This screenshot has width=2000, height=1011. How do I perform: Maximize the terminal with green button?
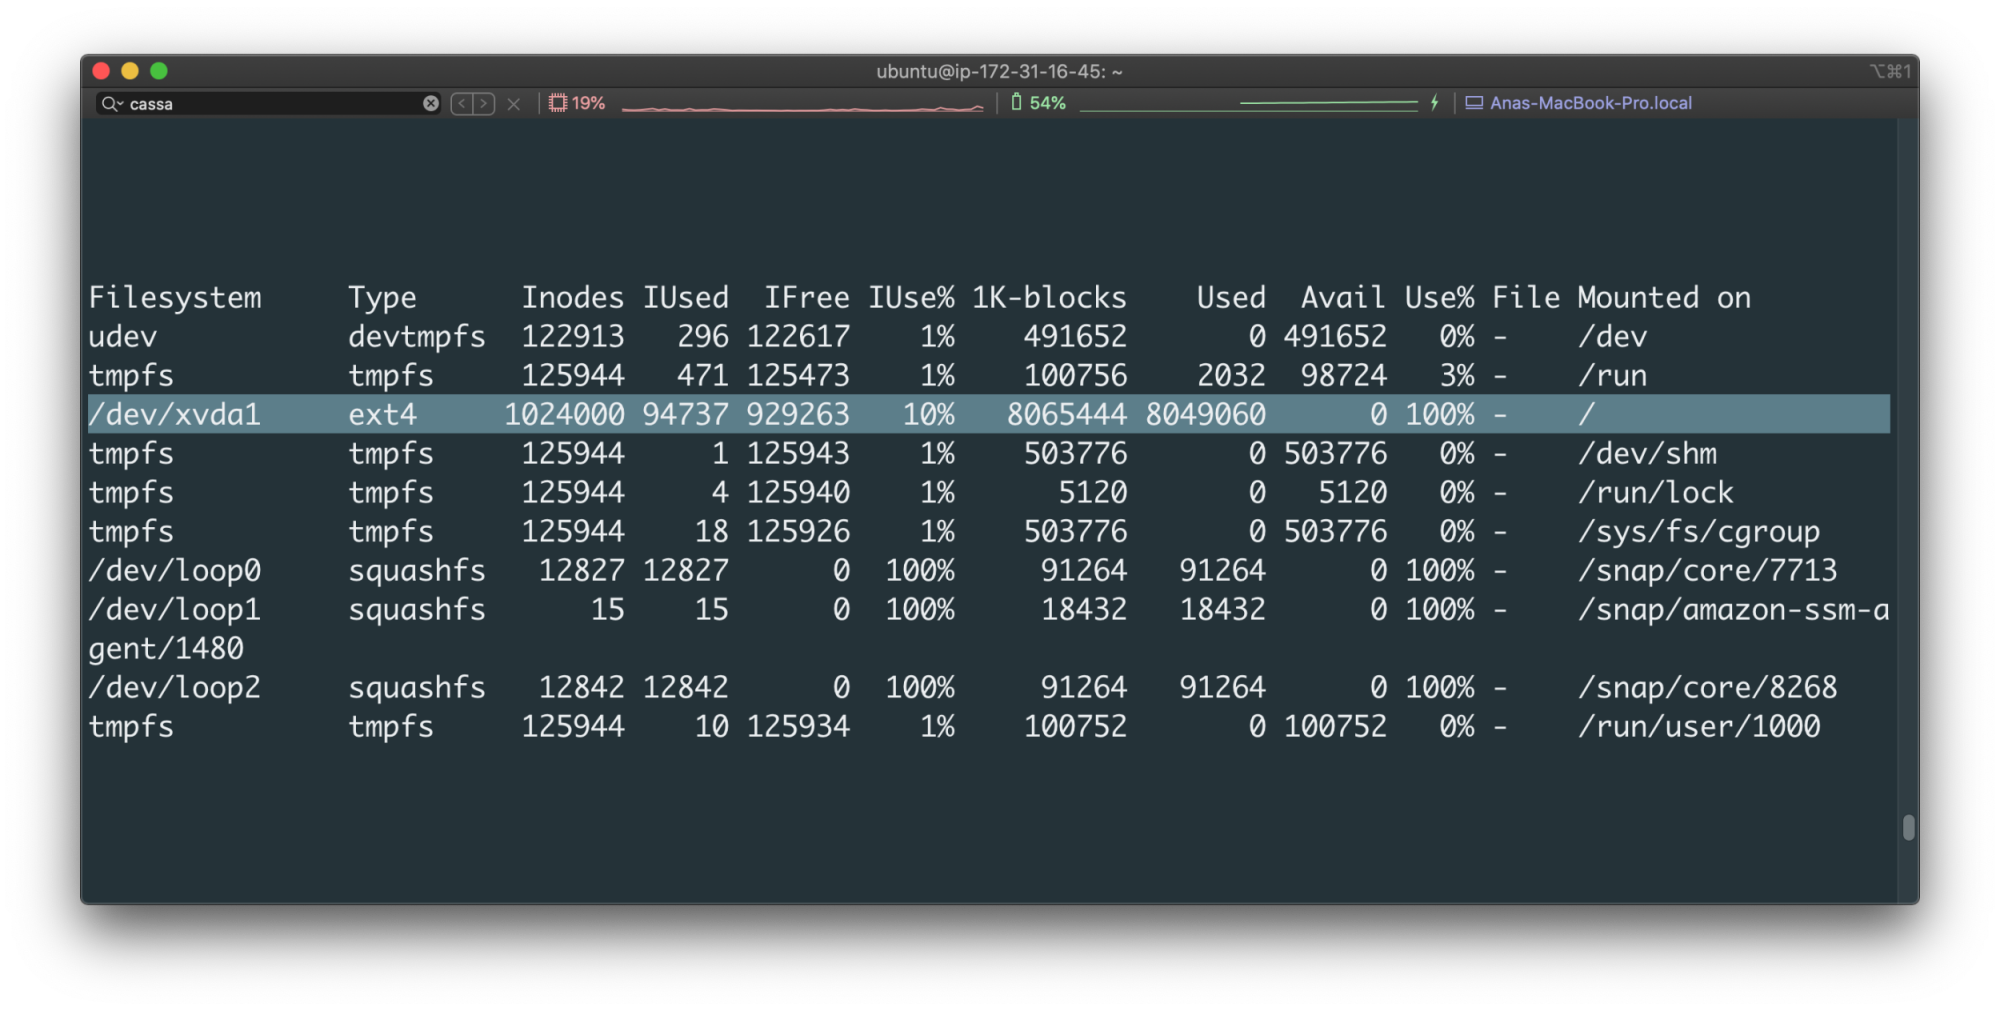(159, 71)
